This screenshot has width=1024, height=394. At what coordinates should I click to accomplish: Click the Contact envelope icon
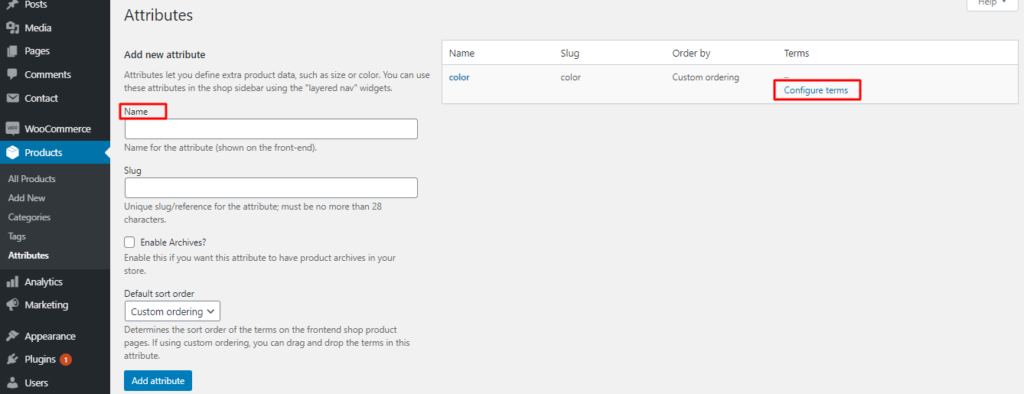(x=12, y=98)
